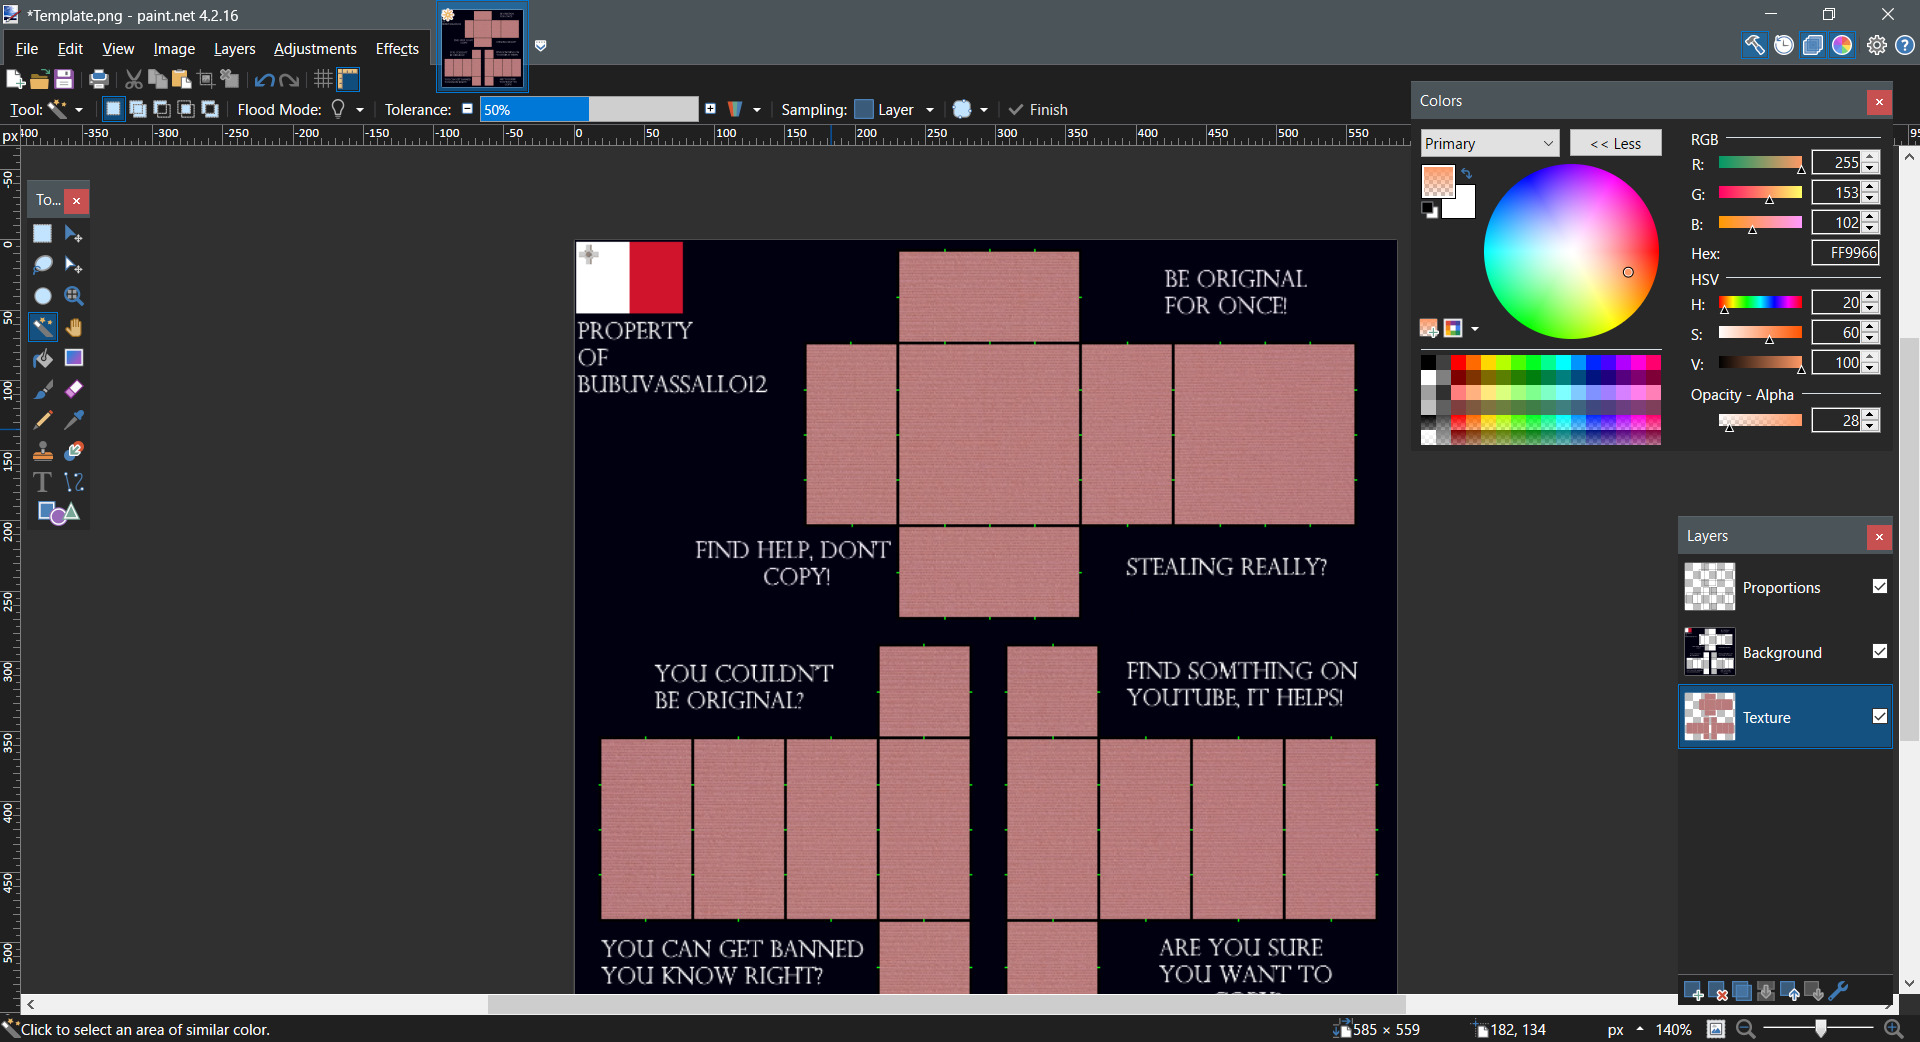The width and height of the screenshot is (1920, 1042).
Task: Adjust the Tolerance 50% slider
Action: point(589,109)
